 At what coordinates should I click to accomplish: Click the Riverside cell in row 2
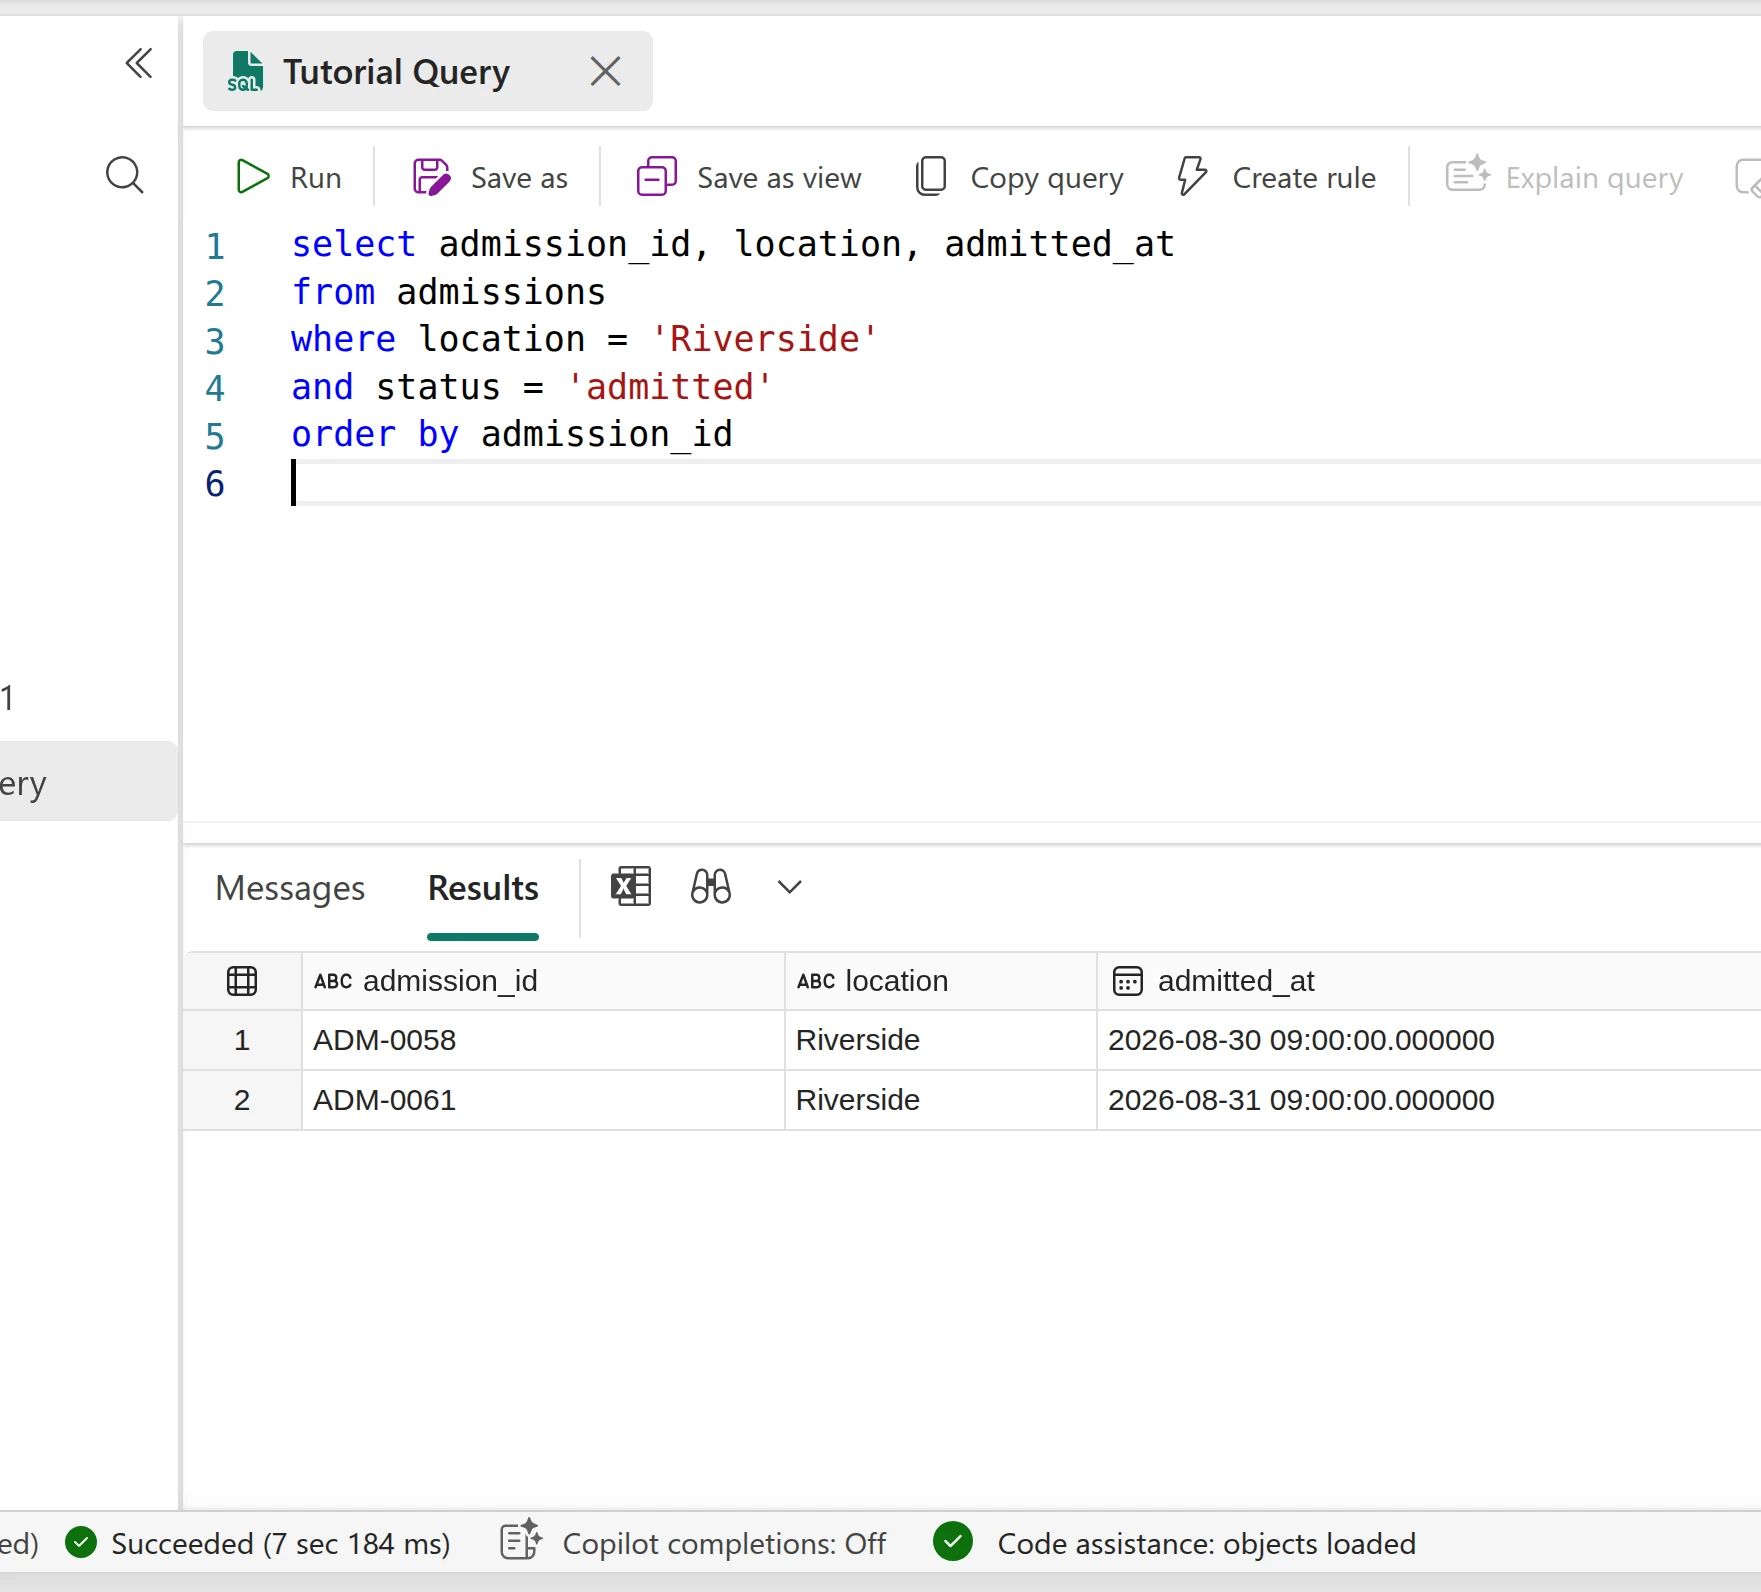click(x=941, y=1100)
